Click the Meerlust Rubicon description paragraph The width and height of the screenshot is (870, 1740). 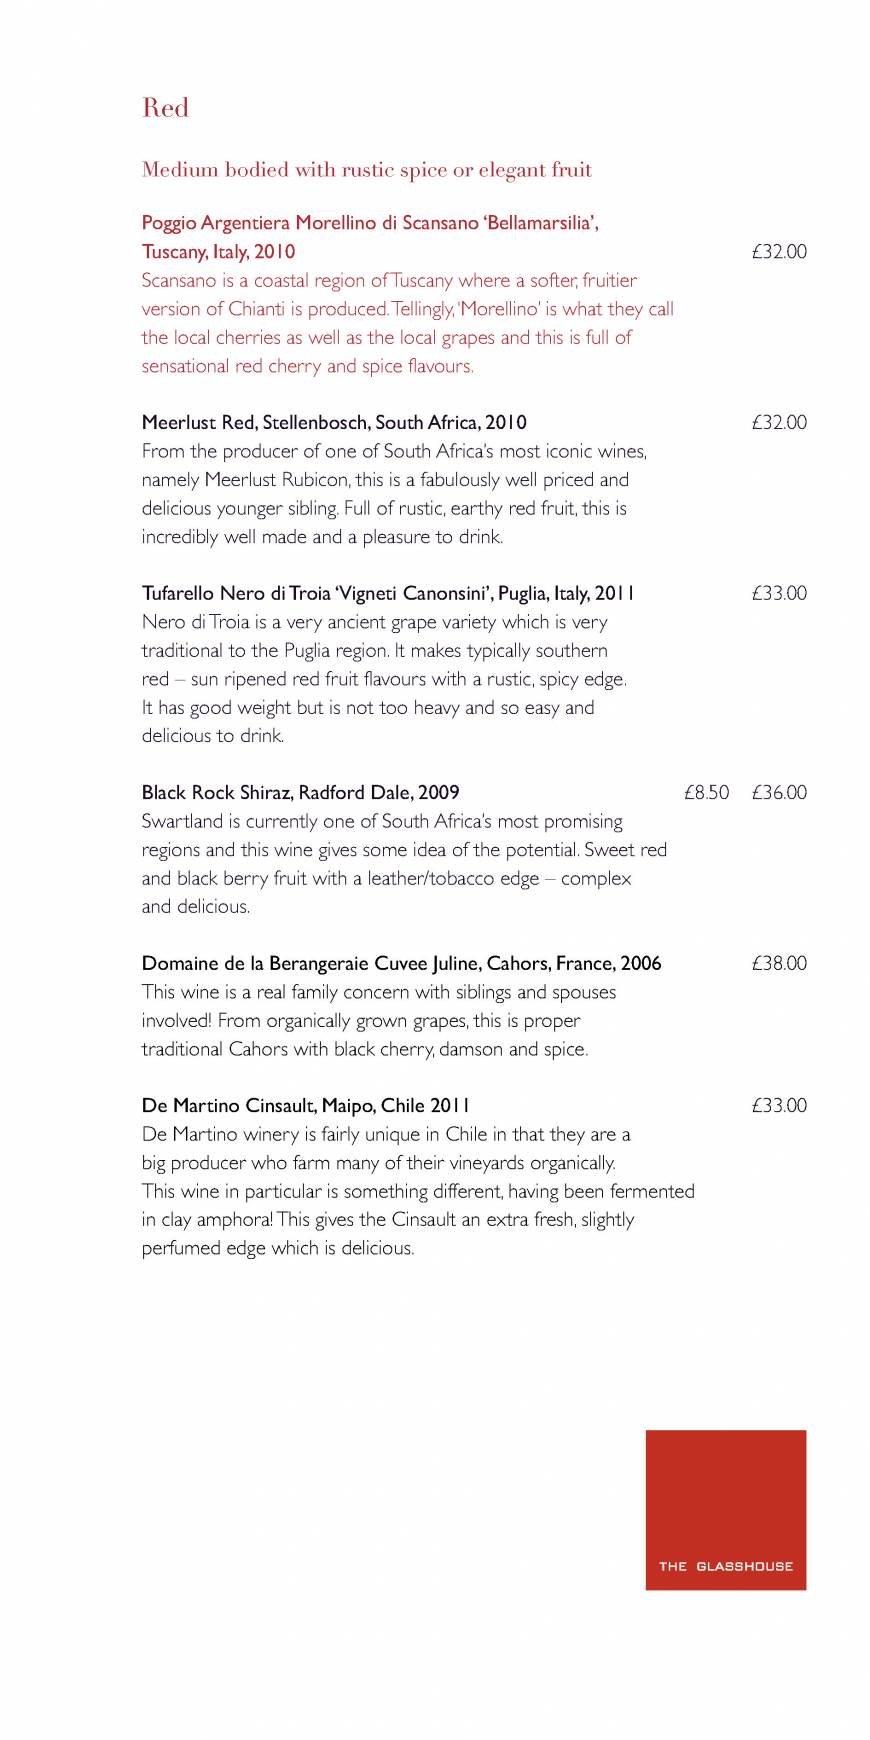[x=393, y=494]
